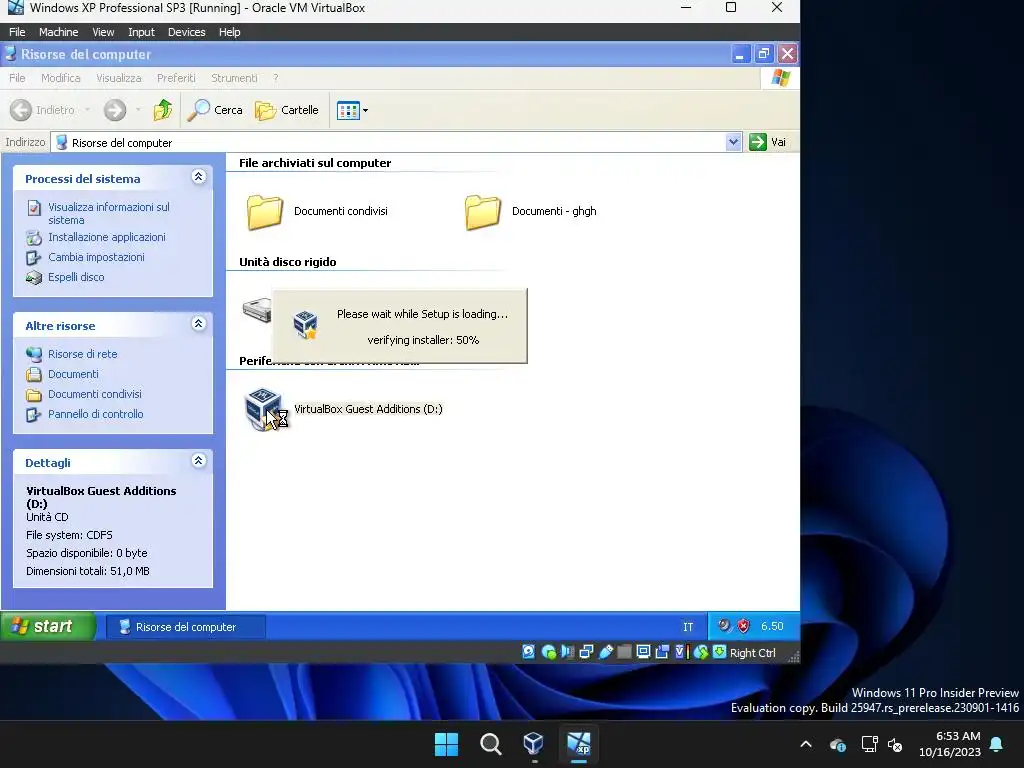
Task: Select the Documenti - ghgh folder icon
Action: (x=483, y=212)
